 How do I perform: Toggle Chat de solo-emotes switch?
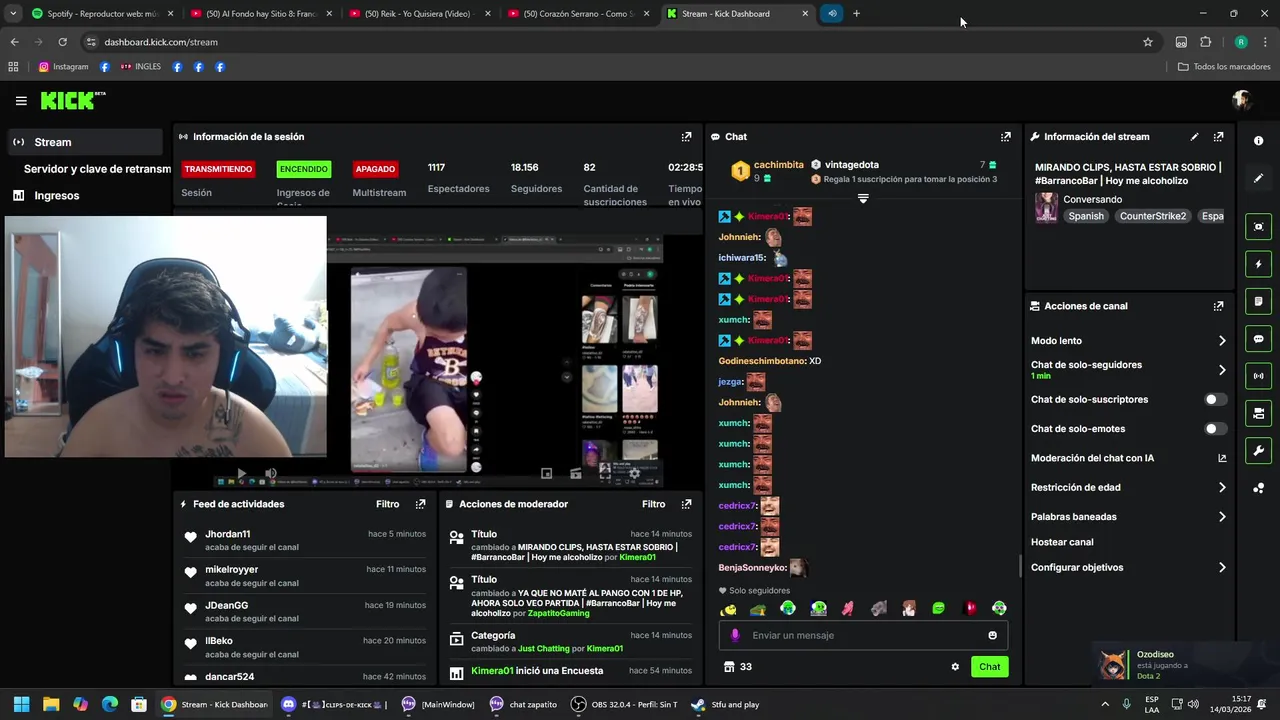[1215, 429]
